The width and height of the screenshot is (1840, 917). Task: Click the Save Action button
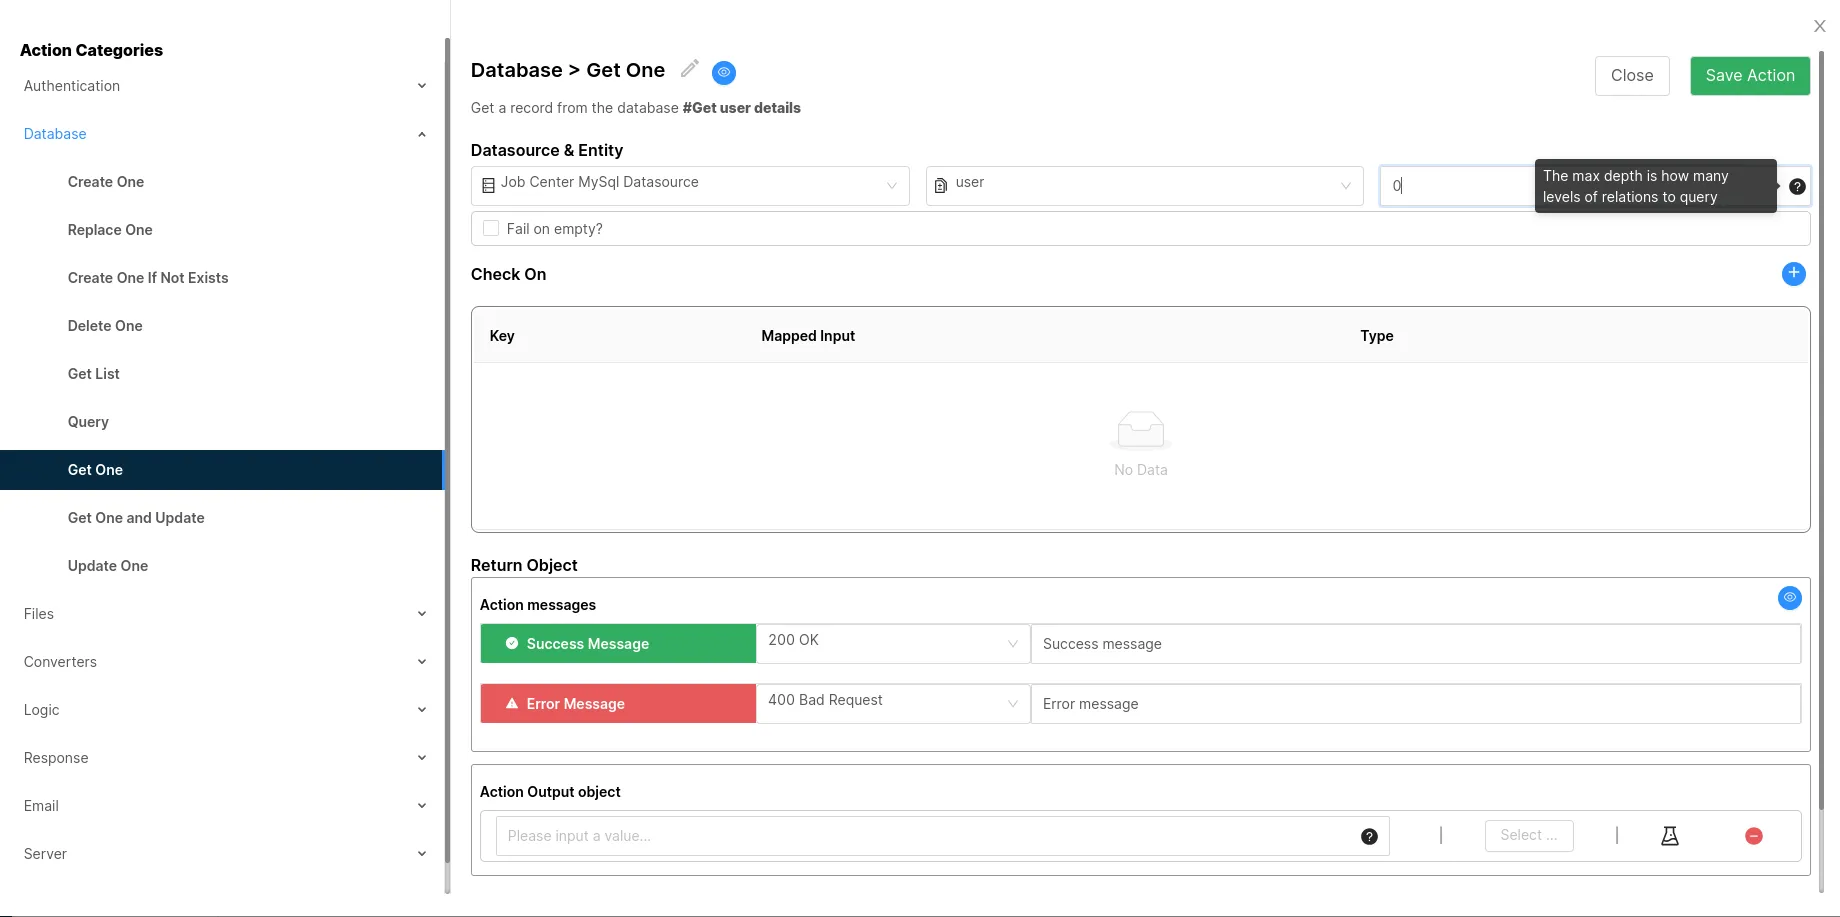(1749, 76)
